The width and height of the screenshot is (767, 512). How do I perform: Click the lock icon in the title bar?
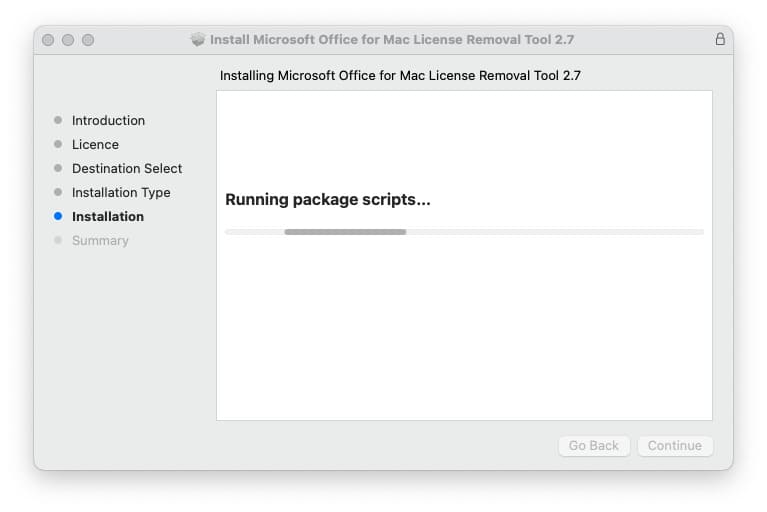720,40
